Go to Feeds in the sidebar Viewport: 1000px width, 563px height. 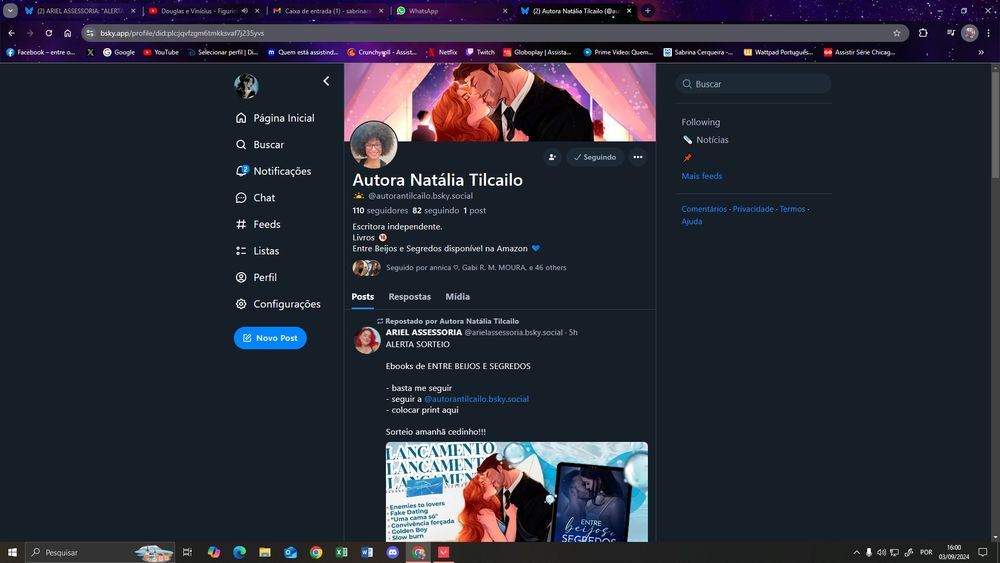tap(258, 224)
